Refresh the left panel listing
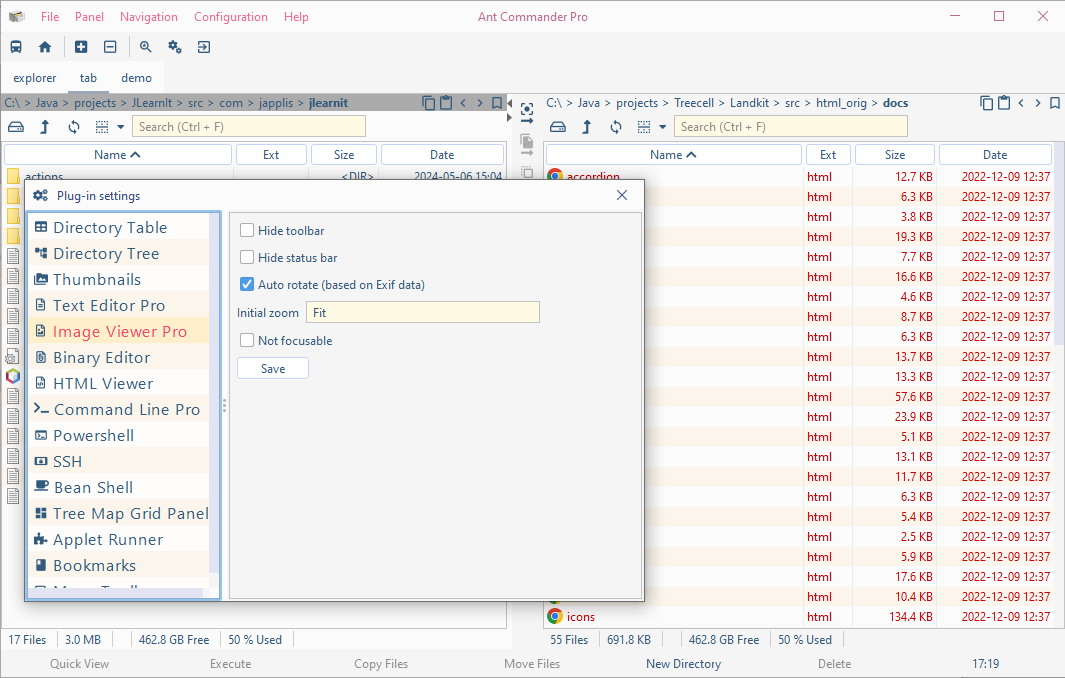 click(x=74, y=127)
